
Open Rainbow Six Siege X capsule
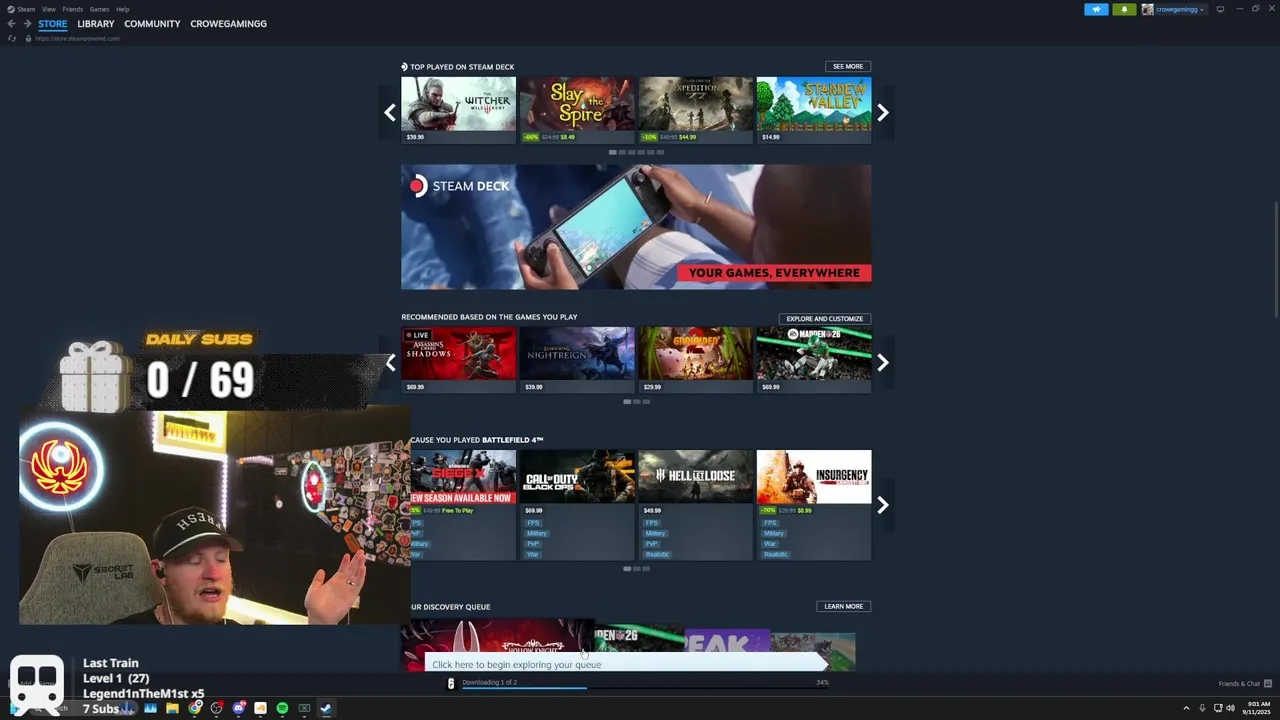tap(463, 505)
